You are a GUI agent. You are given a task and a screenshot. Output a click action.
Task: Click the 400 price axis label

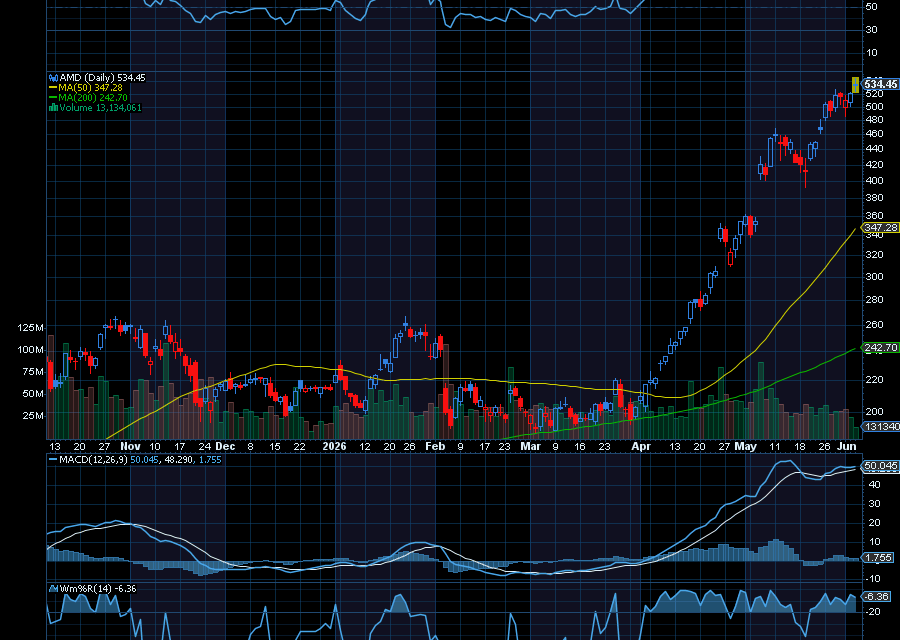pos(874,180)
